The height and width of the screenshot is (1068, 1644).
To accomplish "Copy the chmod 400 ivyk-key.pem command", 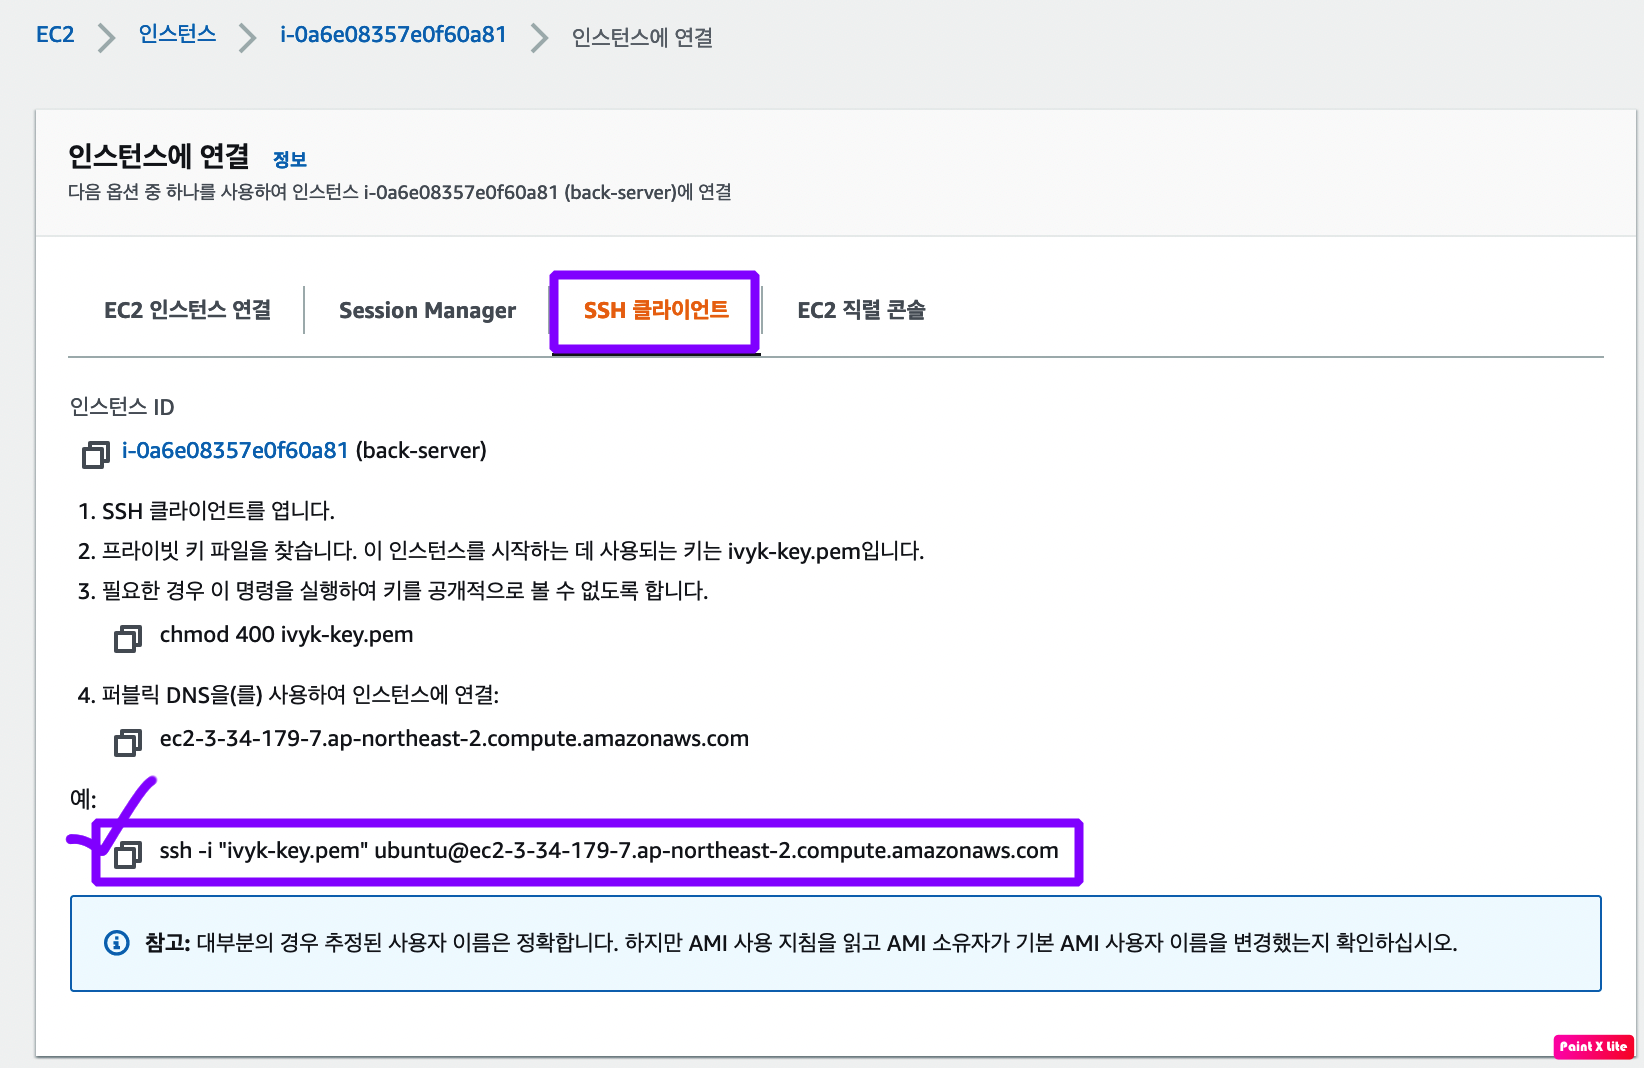I will click(x=128, y=638).
